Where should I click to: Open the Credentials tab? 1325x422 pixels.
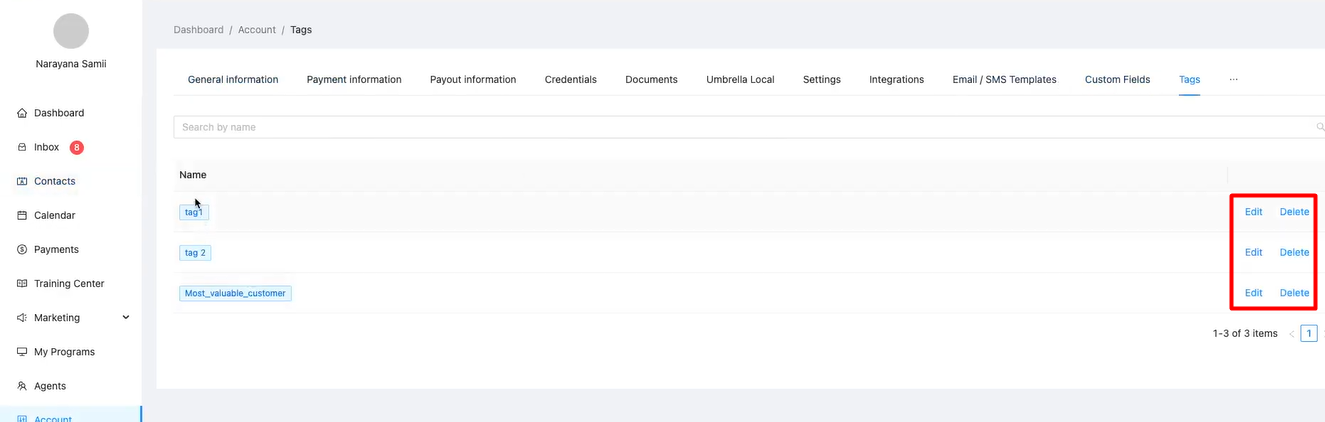tap(571, 79)
